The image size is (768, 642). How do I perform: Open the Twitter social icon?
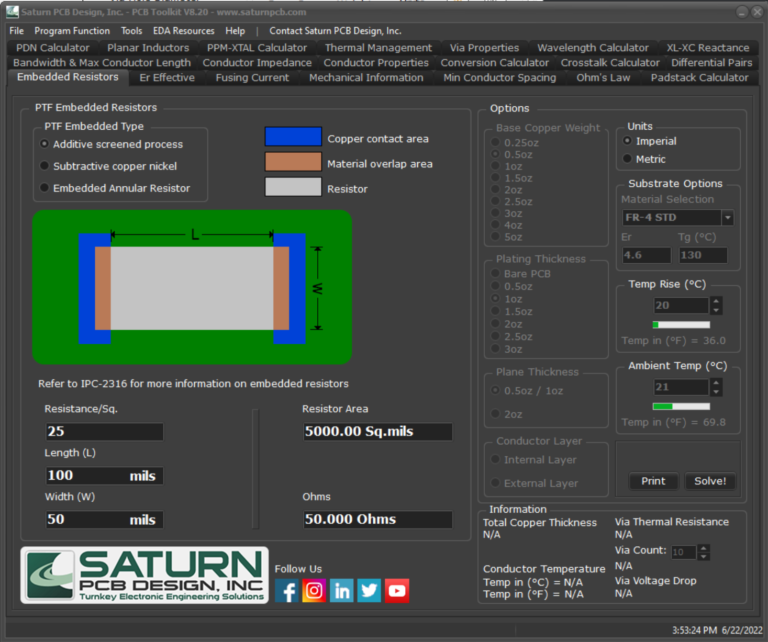(x=369, y=590)
